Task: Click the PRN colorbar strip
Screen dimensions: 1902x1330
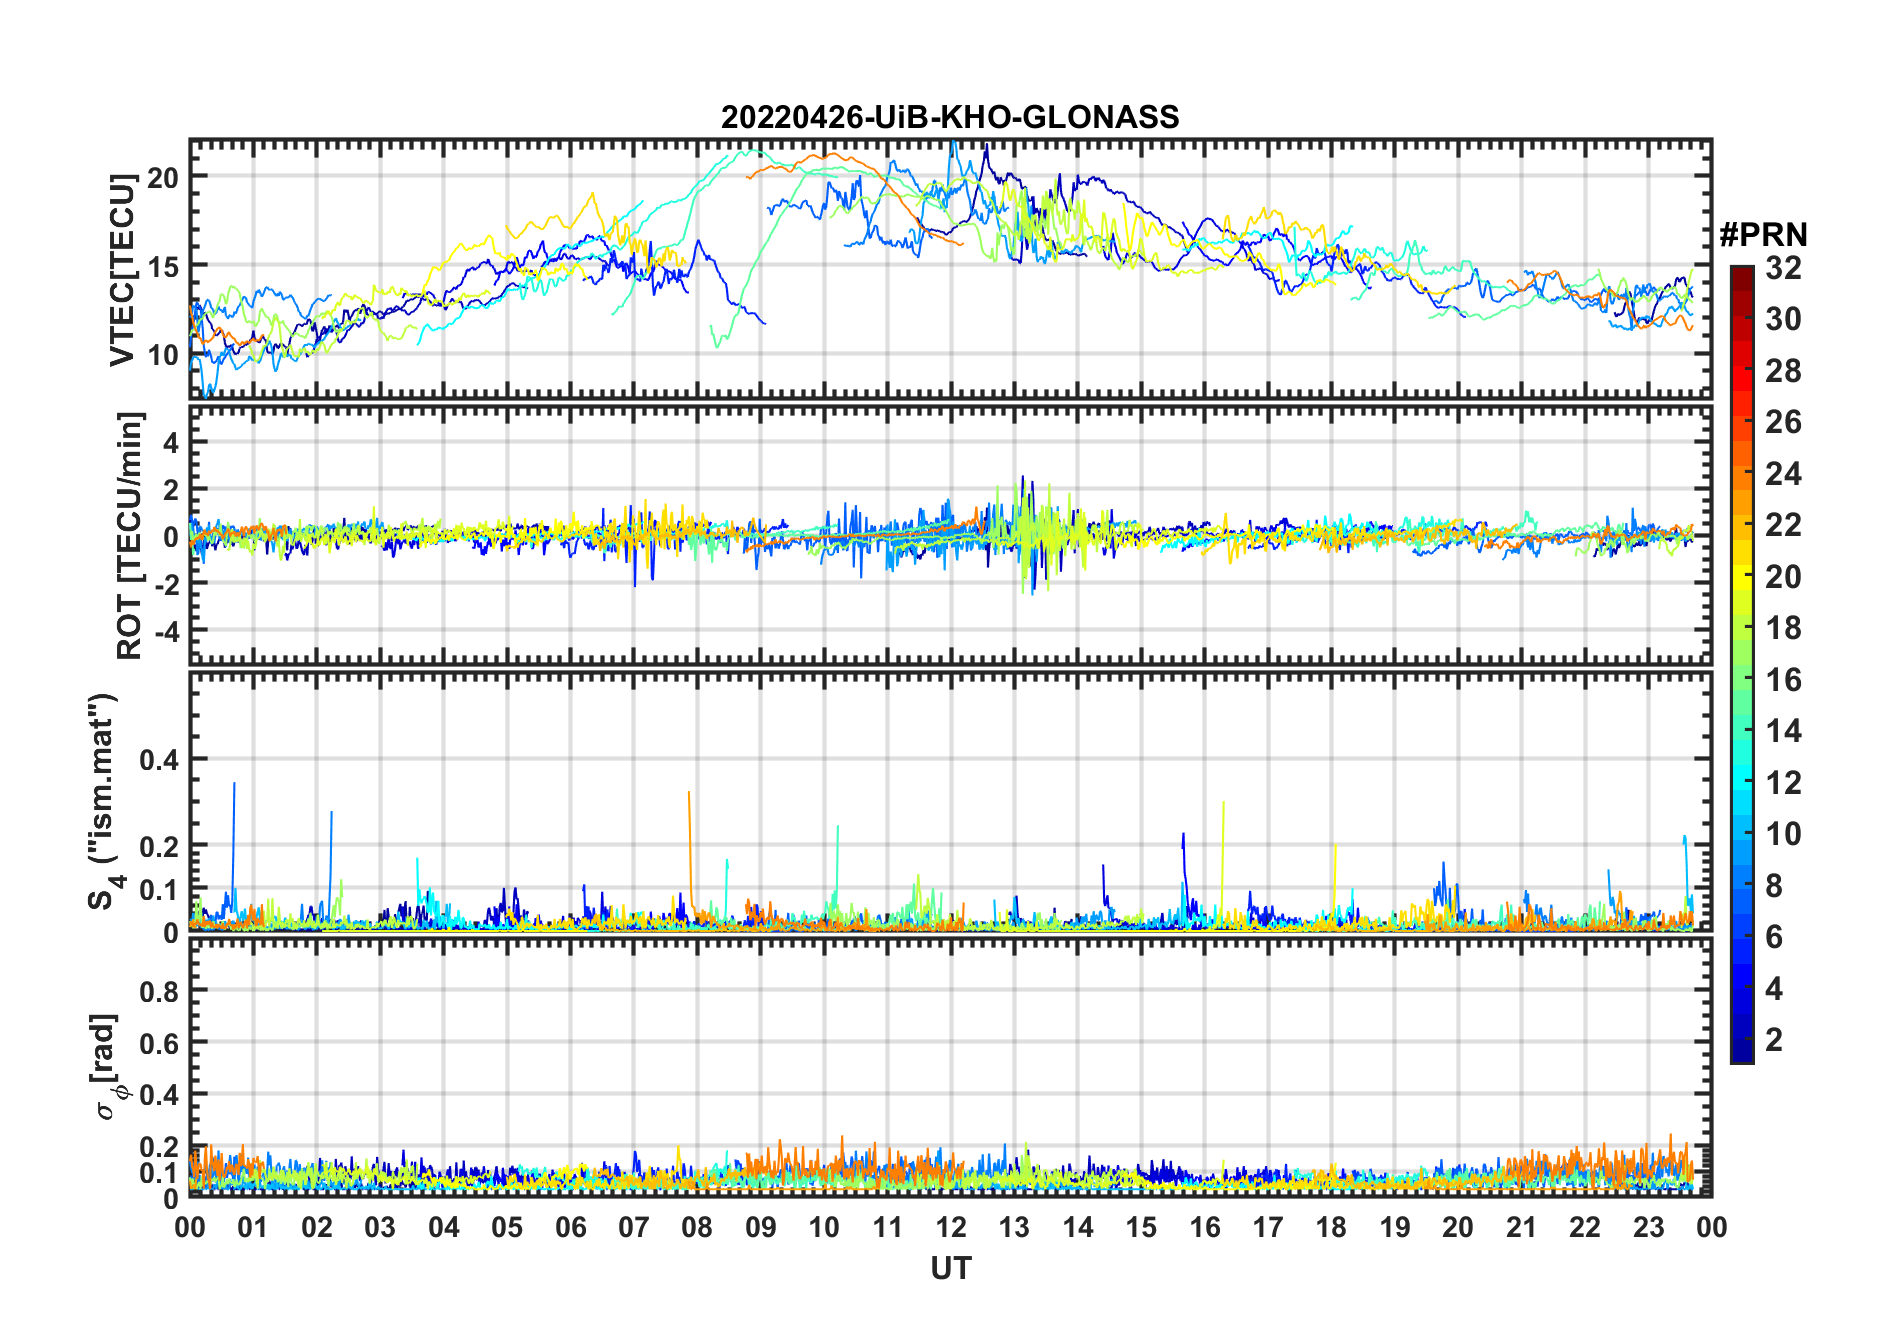Action: point(1741,664)
